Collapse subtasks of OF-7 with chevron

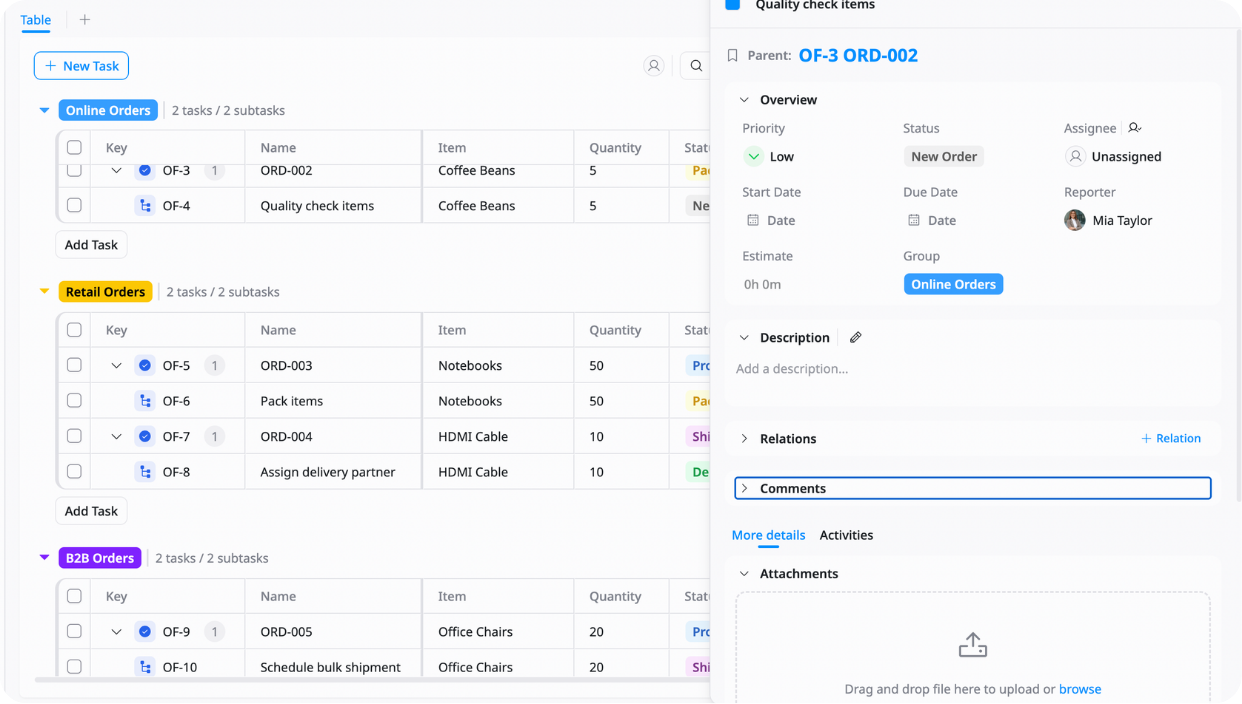click(116, 437)
